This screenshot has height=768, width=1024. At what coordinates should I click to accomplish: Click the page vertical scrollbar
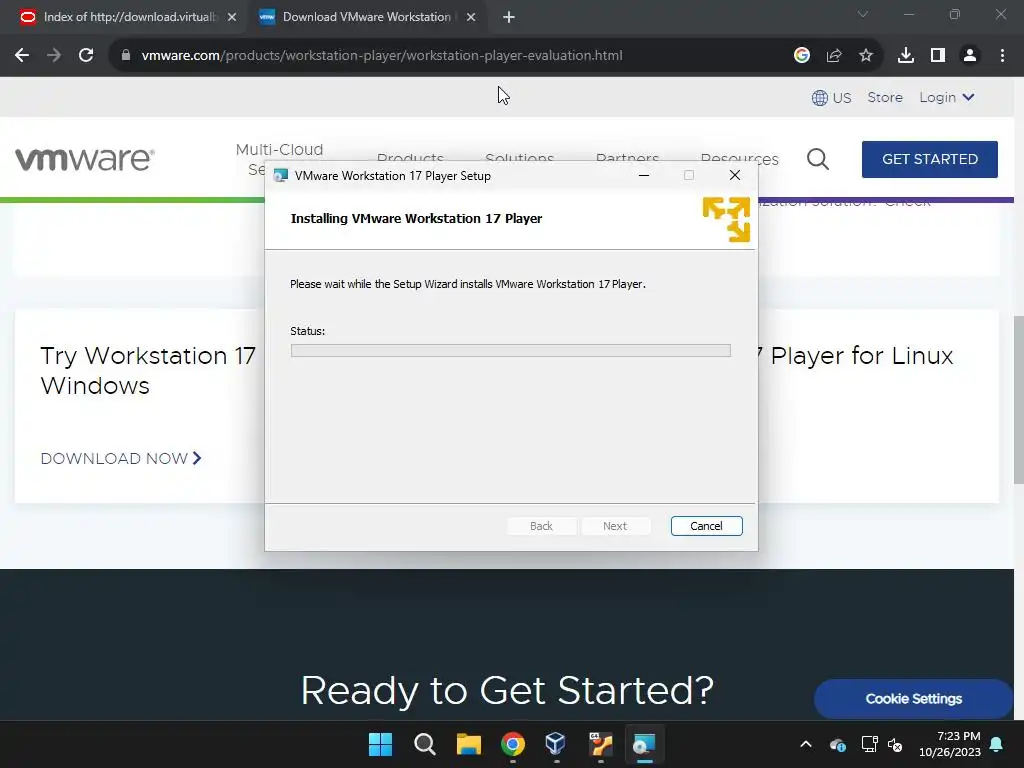(1019, 398)
